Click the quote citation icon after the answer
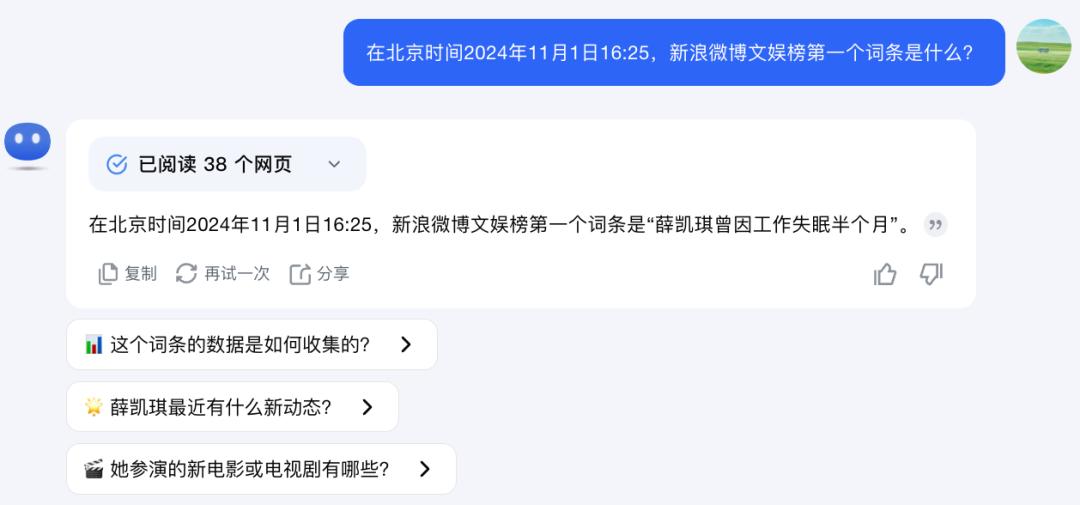This screenshot has width=1080, height=505. 935,225
